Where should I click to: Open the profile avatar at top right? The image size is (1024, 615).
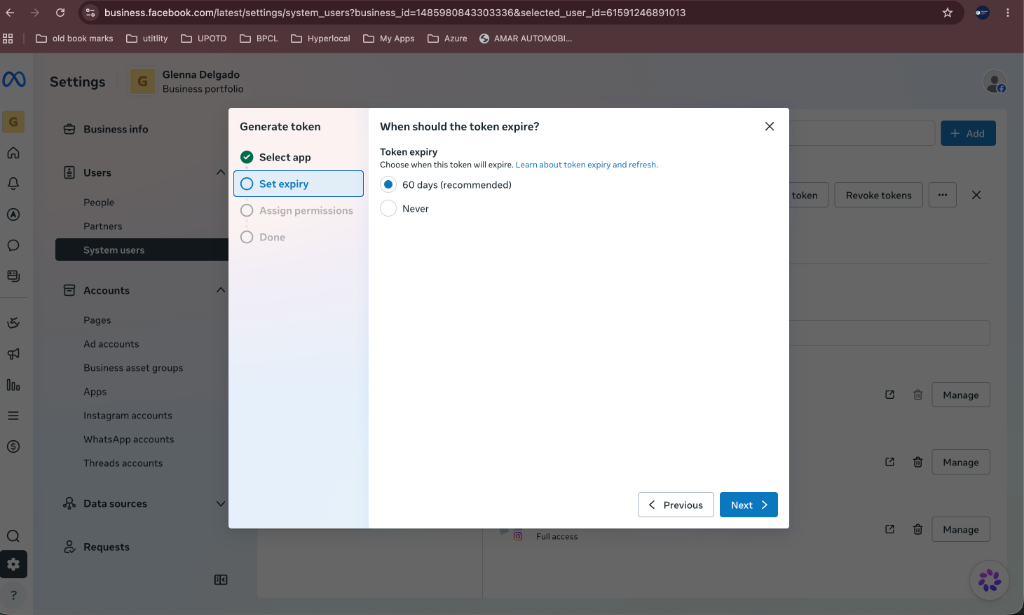point(995,82)
